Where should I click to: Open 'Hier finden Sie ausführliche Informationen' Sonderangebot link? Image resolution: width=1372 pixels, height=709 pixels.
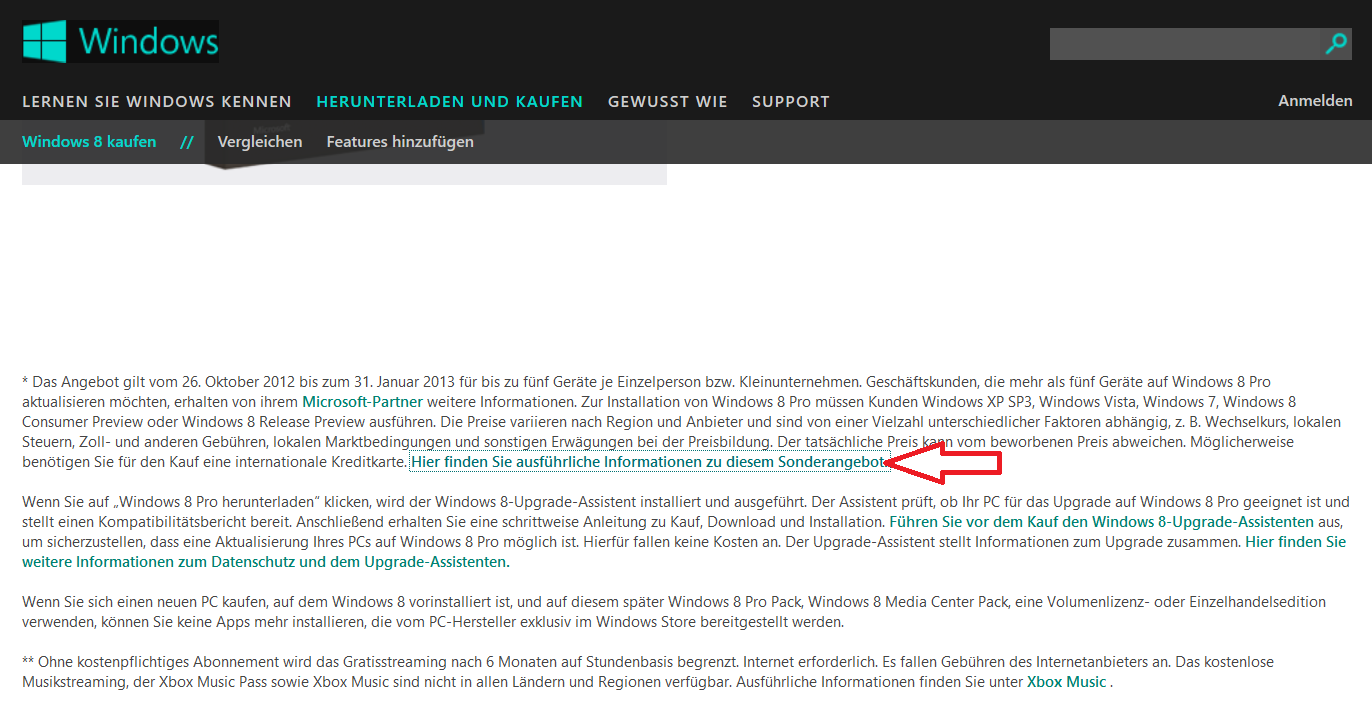click(x=649, y=461)
